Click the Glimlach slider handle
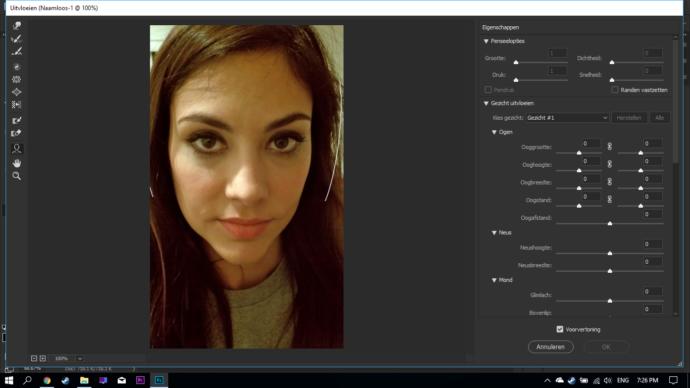This screenshot has width=690, height=388. [609, 301]
